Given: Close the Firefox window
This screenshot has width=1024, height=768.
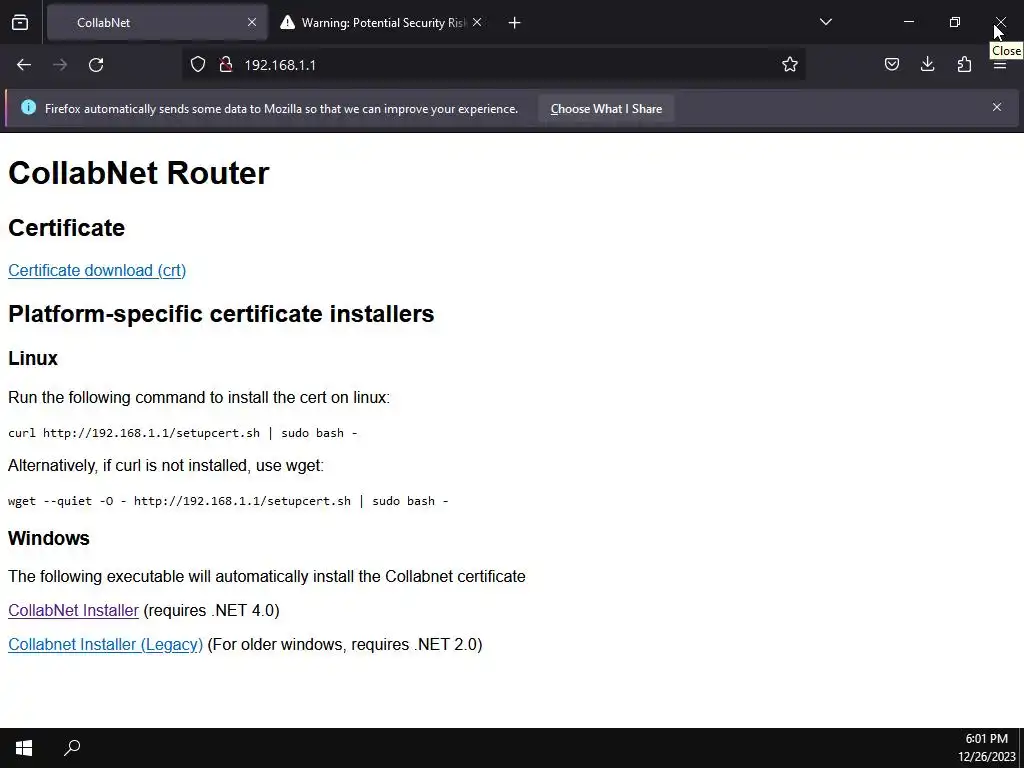Looking at the screenshot, I should (1000, 22).
